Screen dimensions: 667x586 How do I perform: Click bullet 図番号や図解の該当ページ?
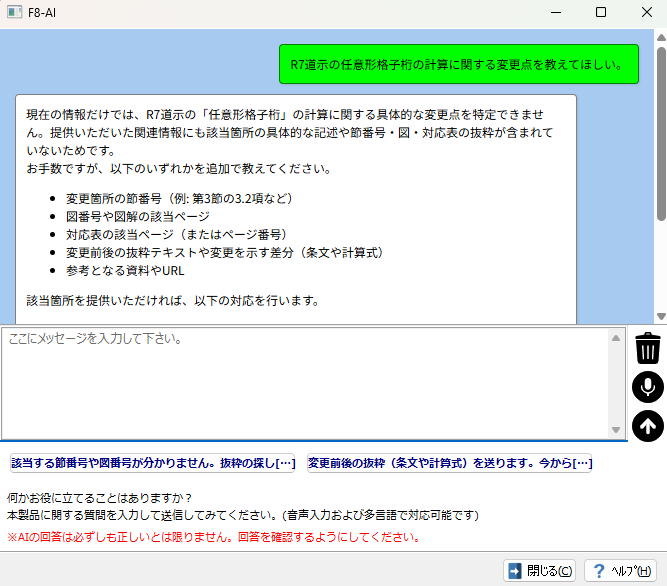tap(138, 216)
